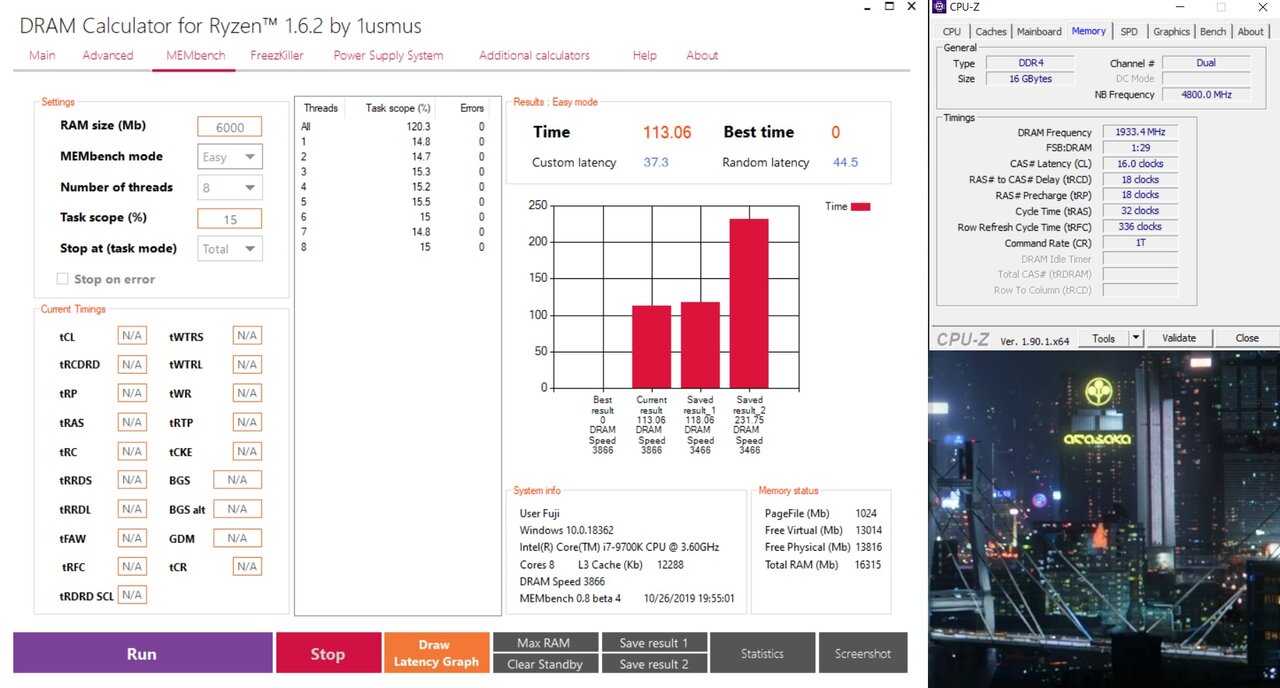1280x688 pixels.
Task: Click the Close button in CPU-Z
Action: click(x=1247, y=338)
